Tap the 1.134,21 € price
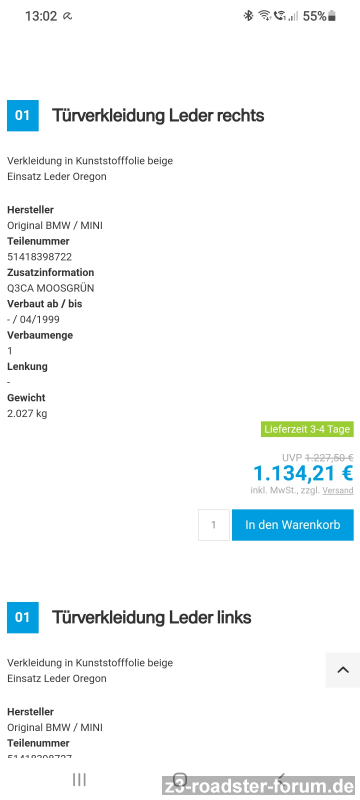This screenshot has height=800, width=360. [x=303, y=473]
